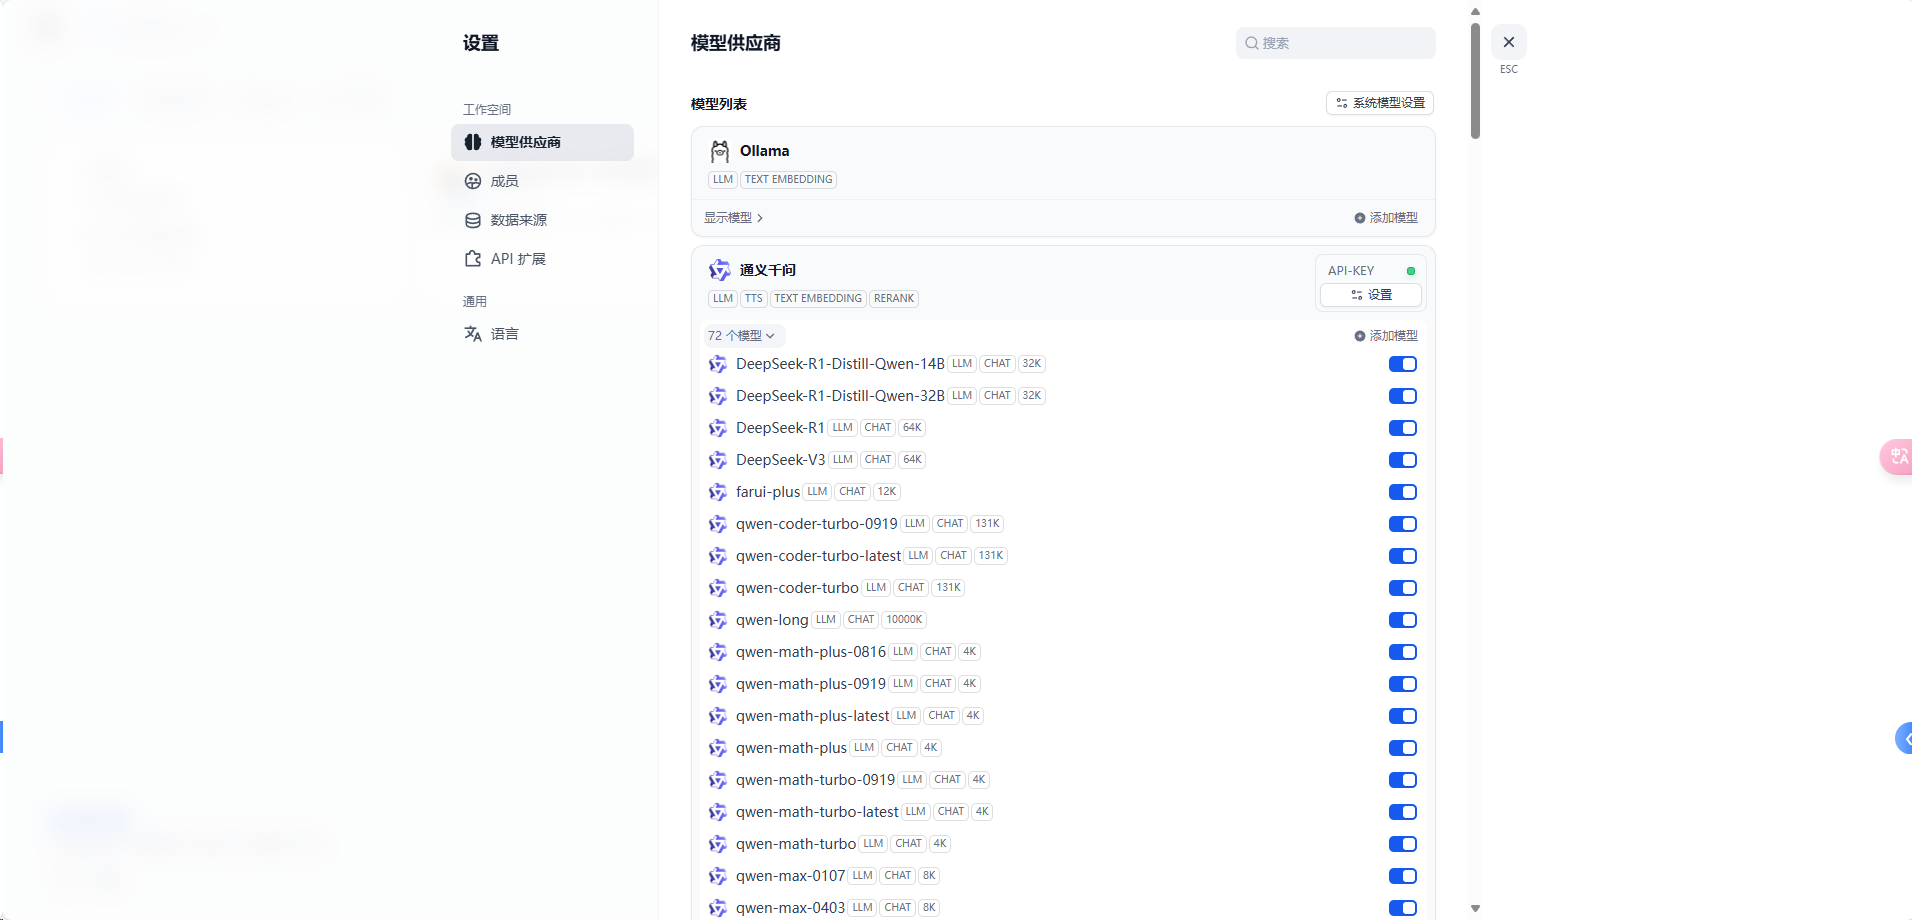Viewport: 1912px width, 920px height.
Task: Disable qwen-coder-turbo-latest toggle
Action: point(1403,556)
